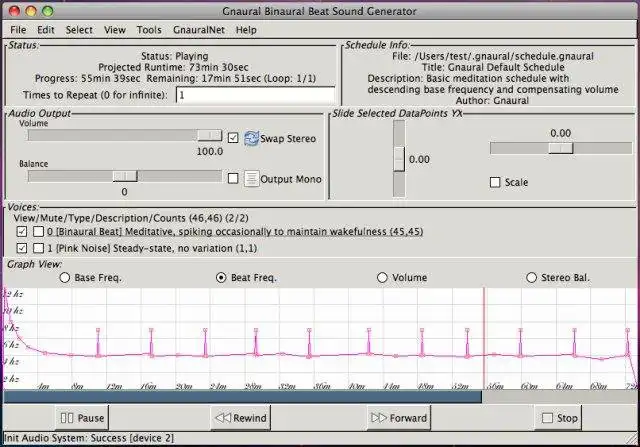Open the Edit menu
The width and height of the screenshot is (640, 447).
tap(46, 30)
